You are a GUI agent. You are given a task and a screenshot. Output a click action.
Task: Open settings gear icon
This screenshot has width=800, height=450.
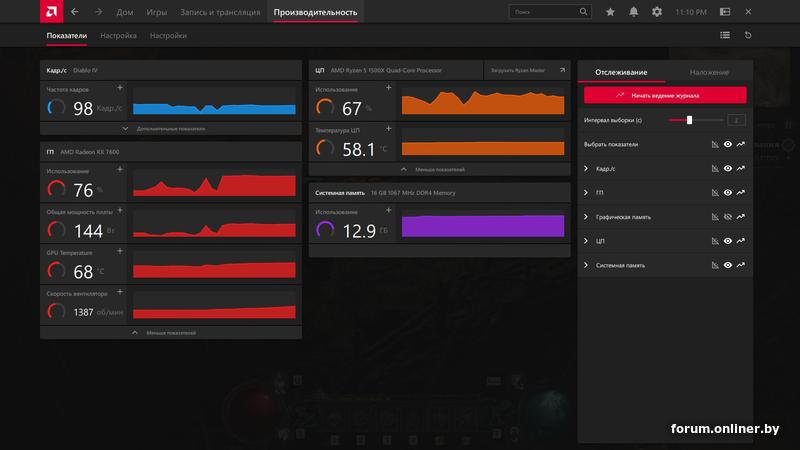657,12
